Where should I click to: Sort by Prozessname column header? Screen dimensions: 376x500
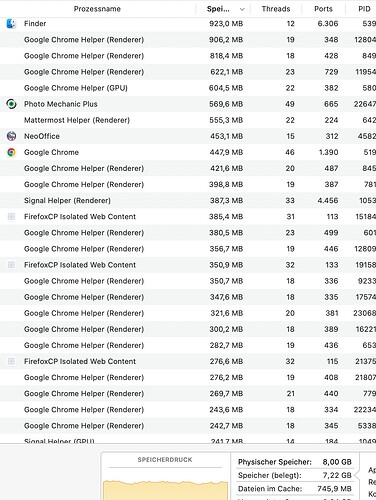pos(97,9)
